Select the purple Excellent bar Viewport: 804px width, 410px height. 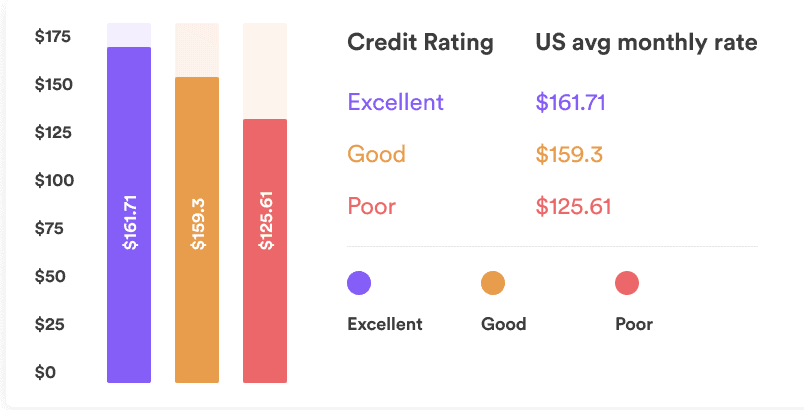[129, 214]
